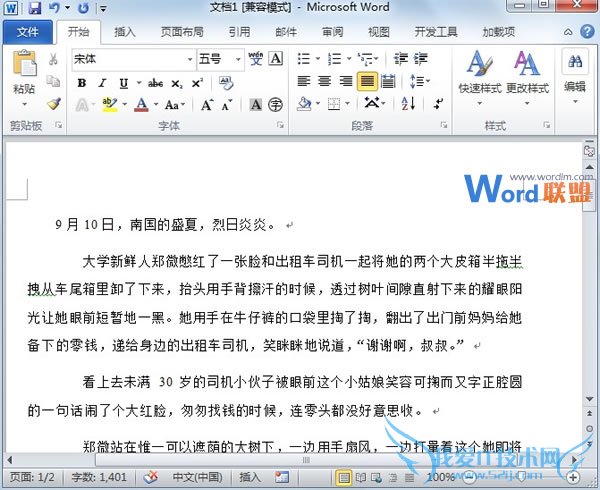600x490 pixels.
Task: Toggle Superscript formatting
Action: tap(197, 83)
